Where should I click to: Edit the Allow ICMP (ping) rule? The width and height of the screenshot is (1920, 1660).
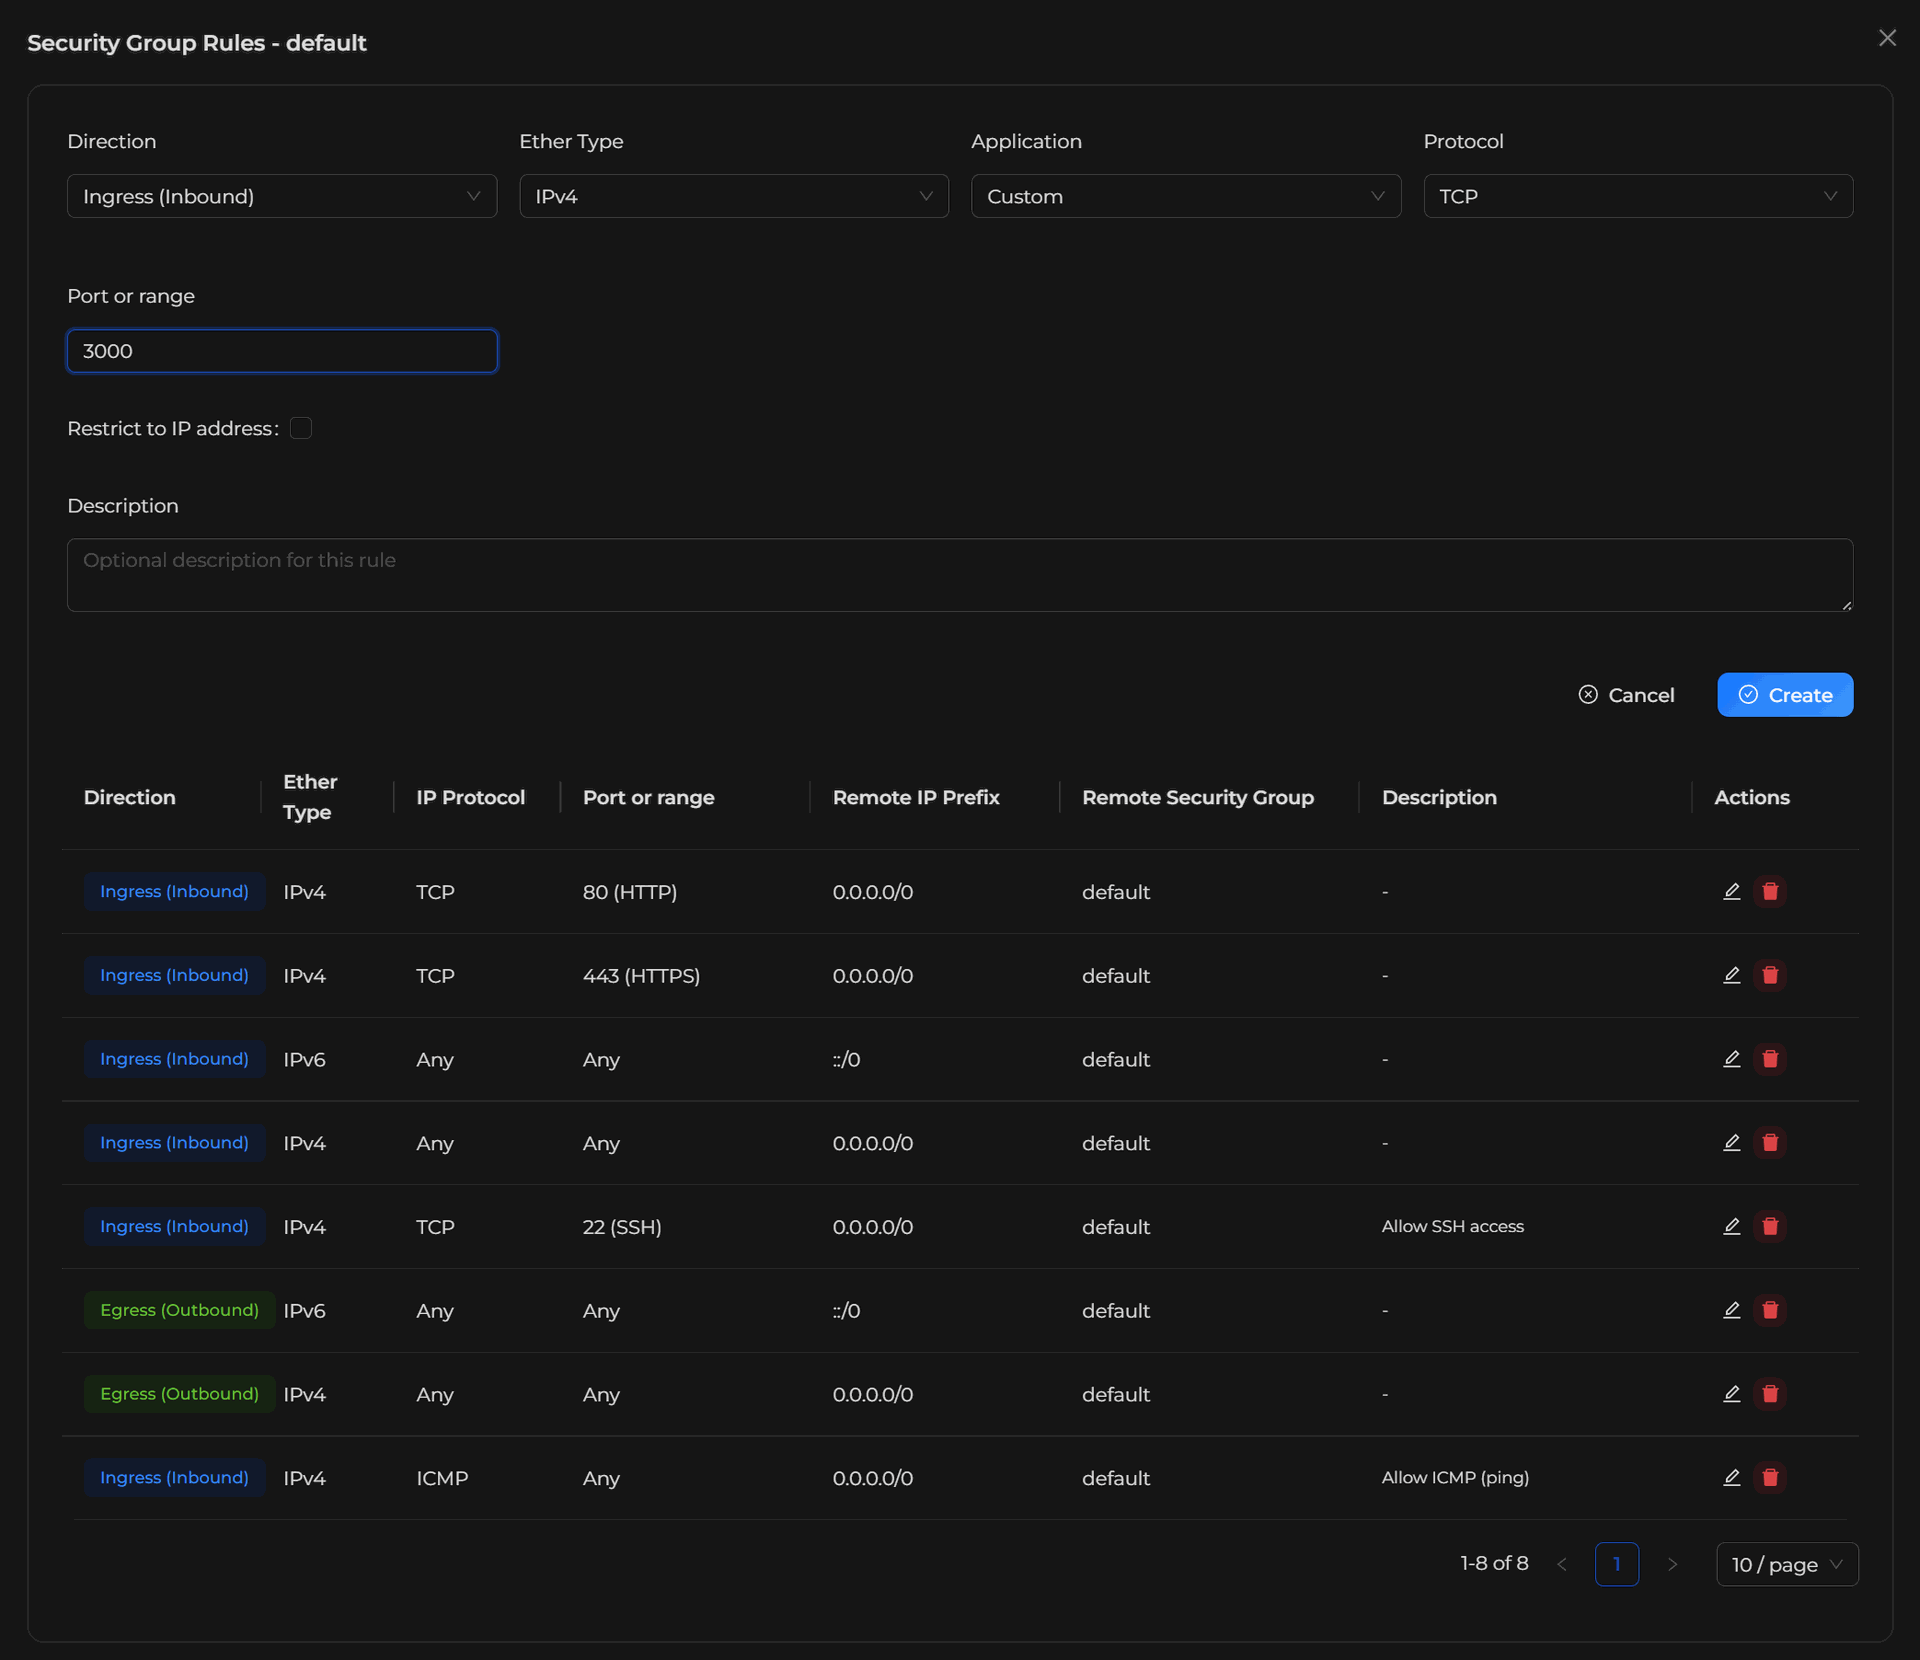1732,1477
